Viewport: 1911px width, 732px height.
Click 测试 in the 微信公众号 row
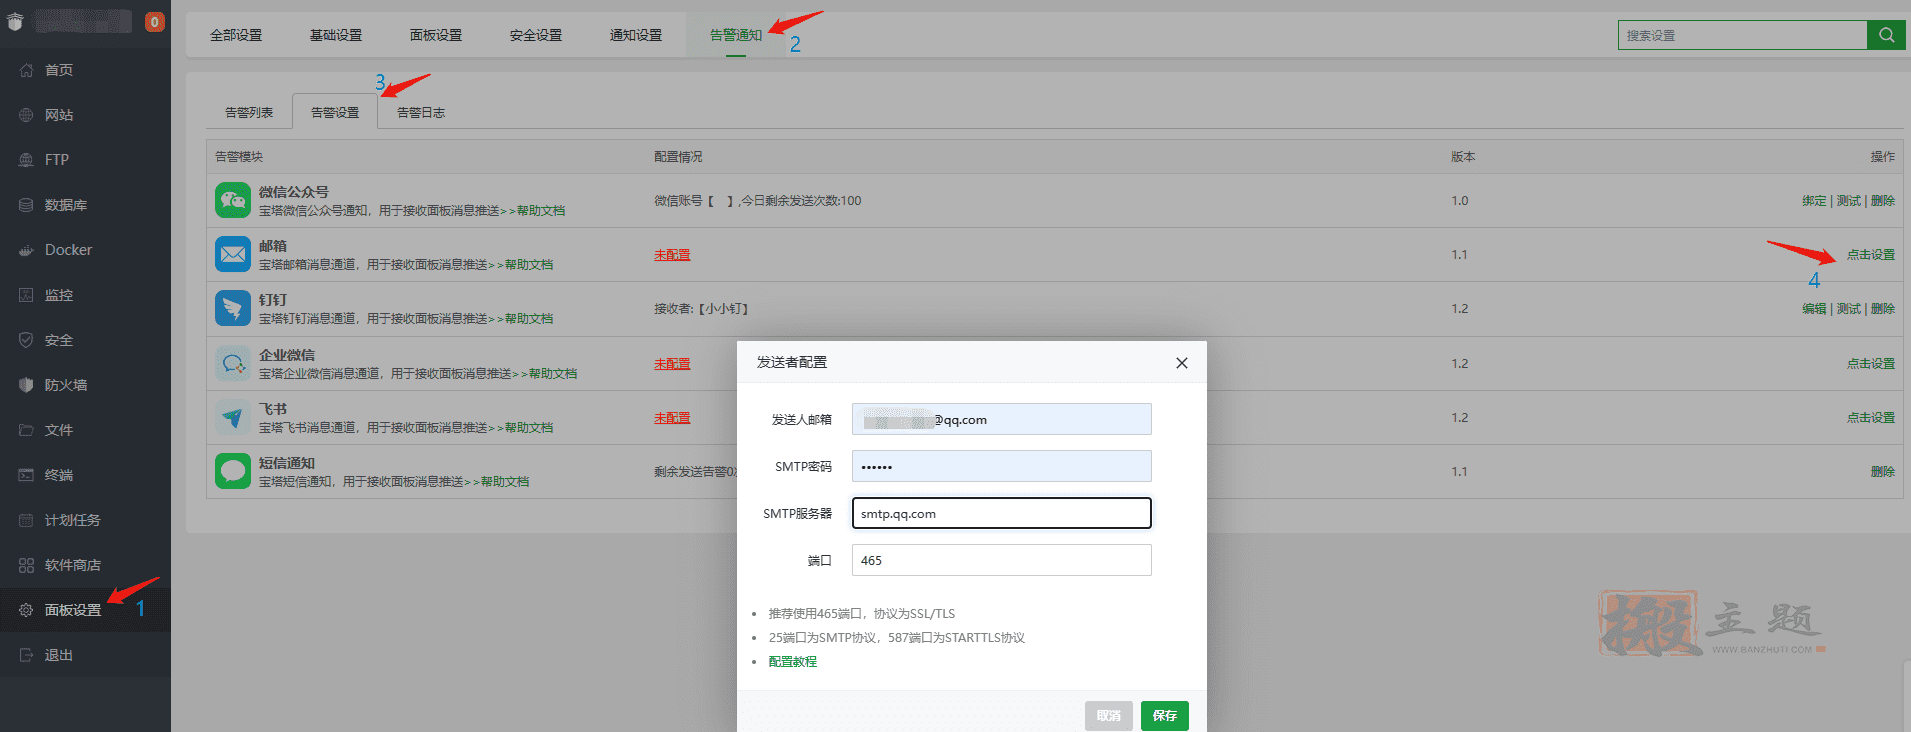[x=1849, y=201]
